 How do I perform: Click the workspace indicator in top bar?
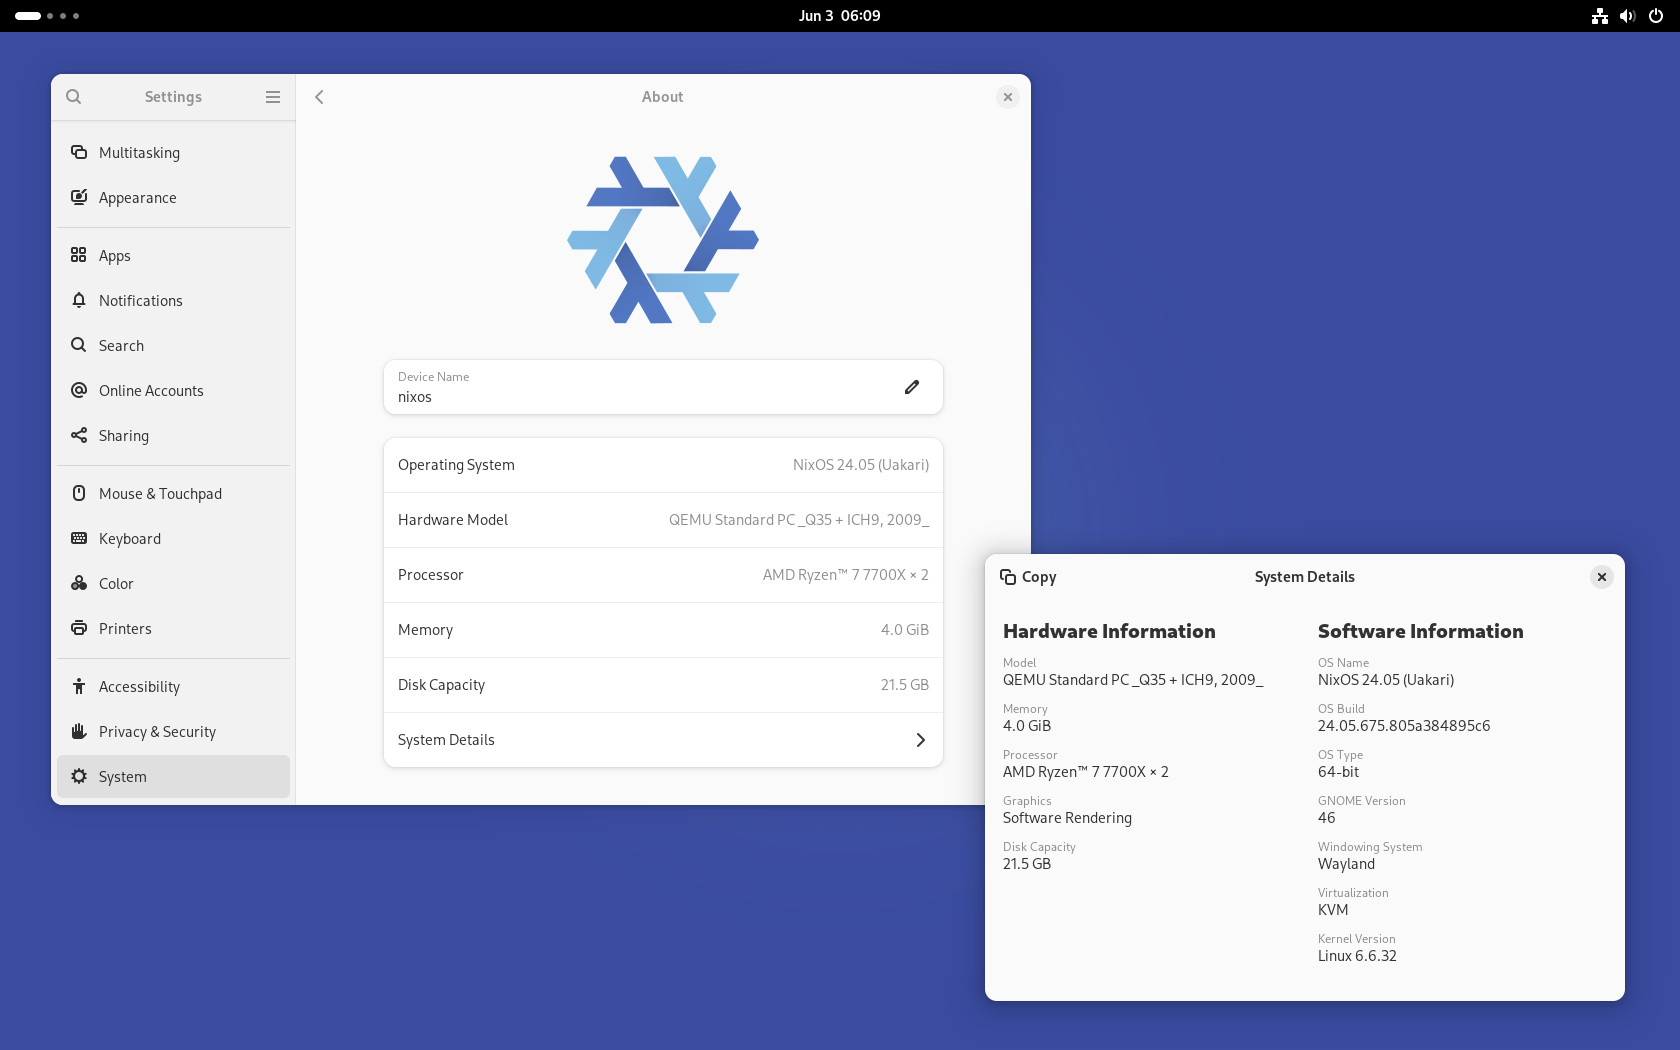pyautogui.click(x=47, y=16)
